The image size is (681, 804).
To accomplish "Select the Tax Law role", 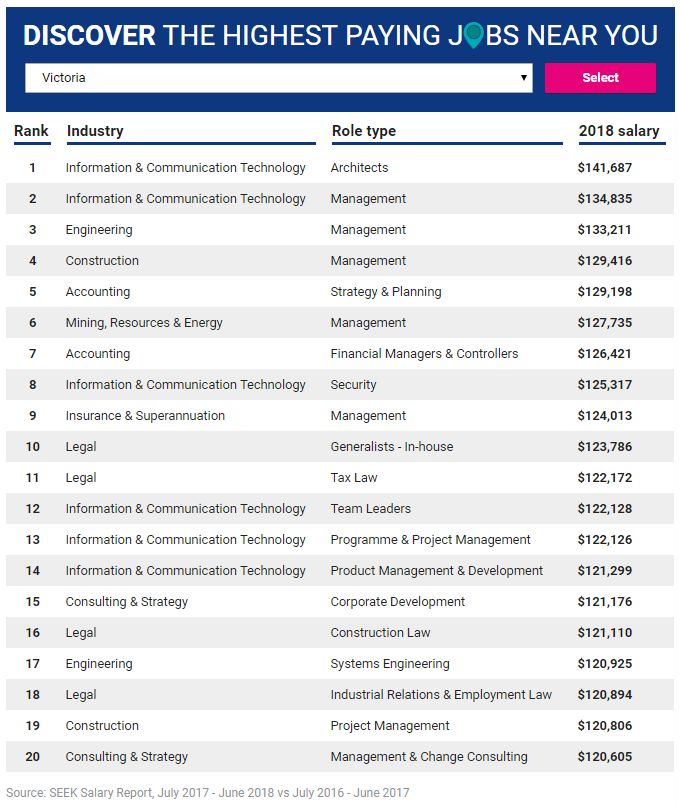I will (354, 478).
